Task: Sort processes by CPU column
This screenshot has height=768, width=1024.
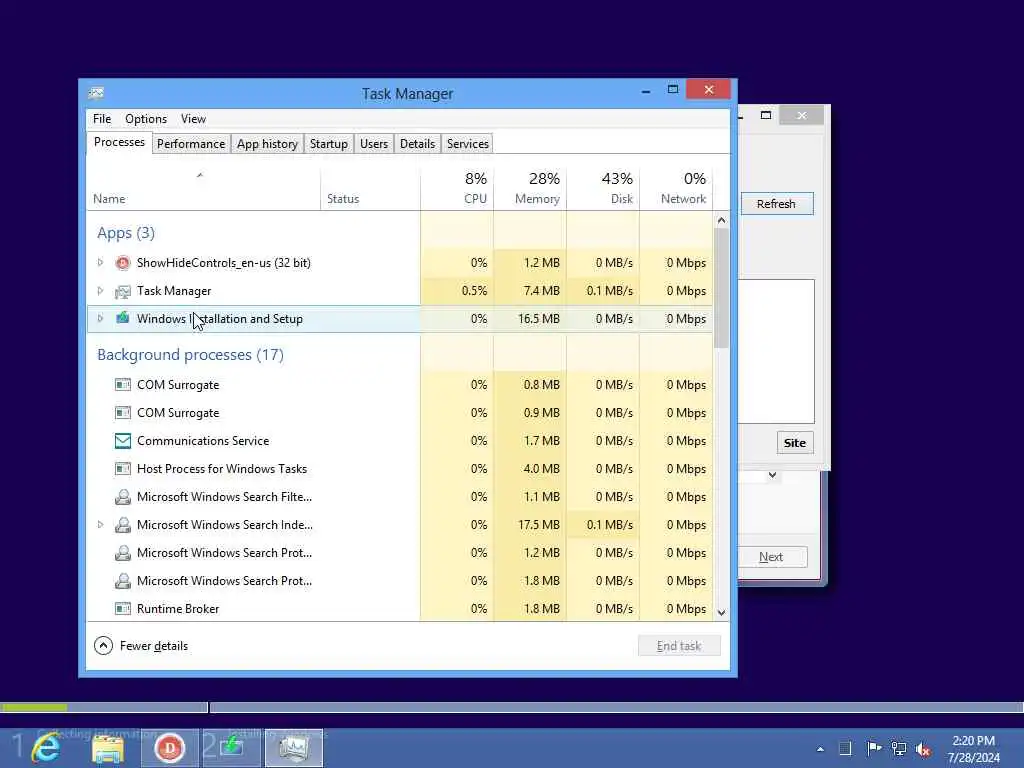Action: [457, 189]
